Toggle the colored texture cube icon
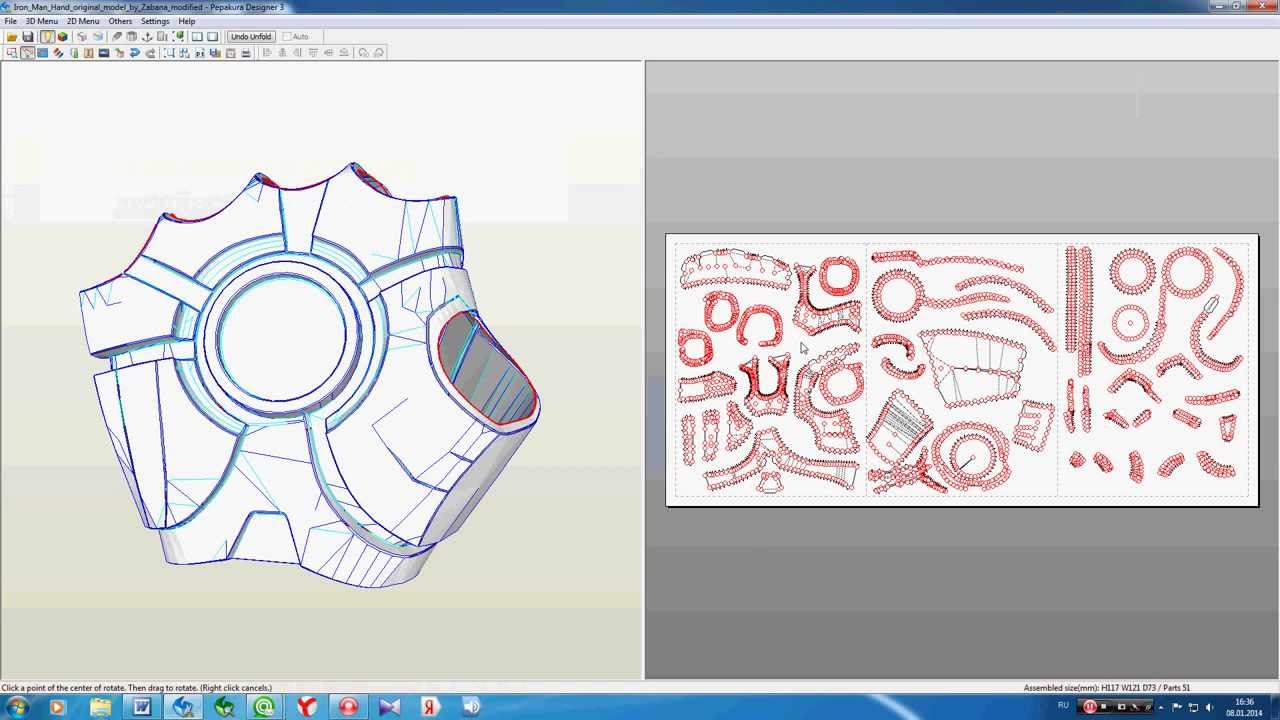Image resolution: width=1280 pixels, height=720 pixels. point(62,37)
